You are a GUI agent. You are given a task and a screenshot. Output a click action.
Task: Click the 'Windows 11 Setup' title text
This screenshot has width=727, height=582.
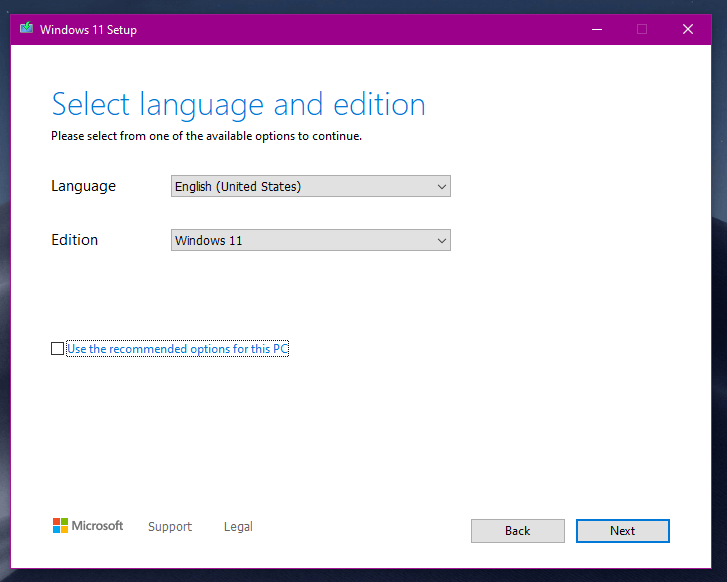tap(88, 30)
